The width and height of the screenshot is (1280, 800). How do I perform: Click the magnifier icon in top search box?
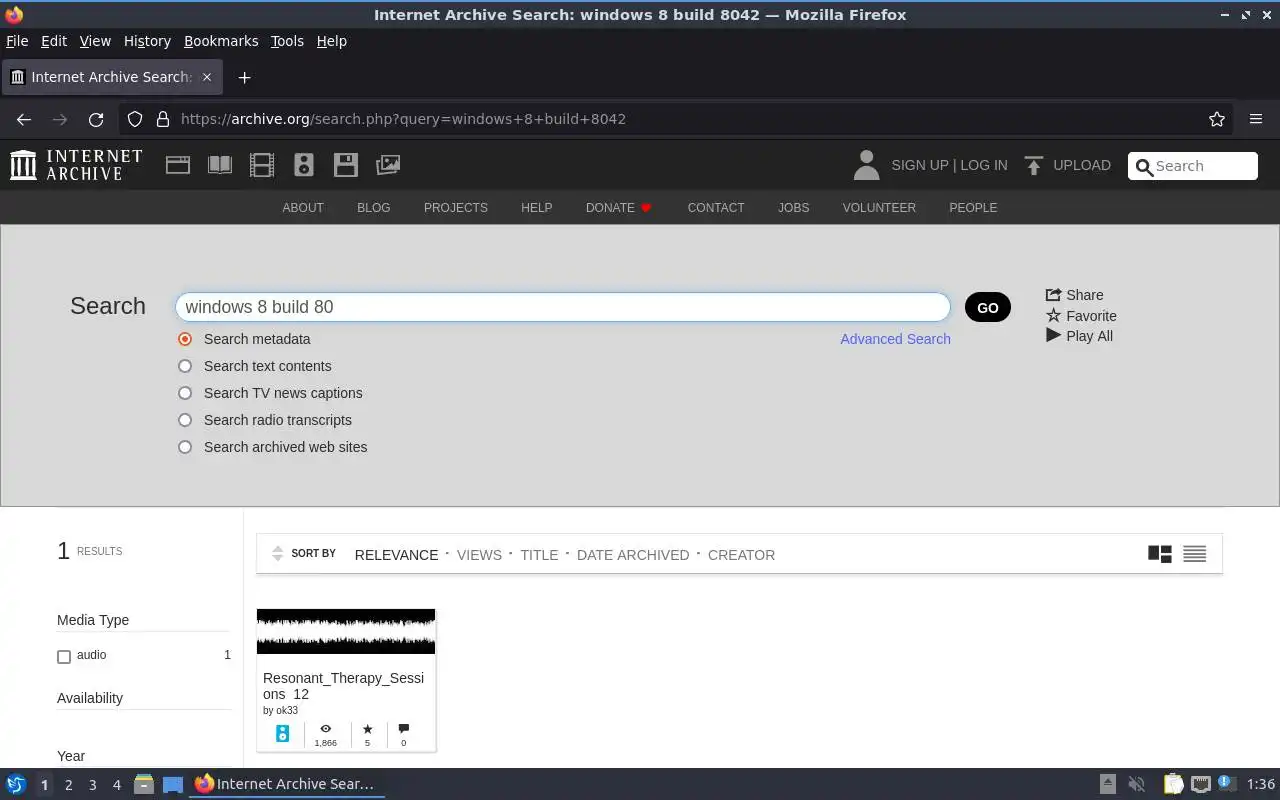coord(1144,167)
